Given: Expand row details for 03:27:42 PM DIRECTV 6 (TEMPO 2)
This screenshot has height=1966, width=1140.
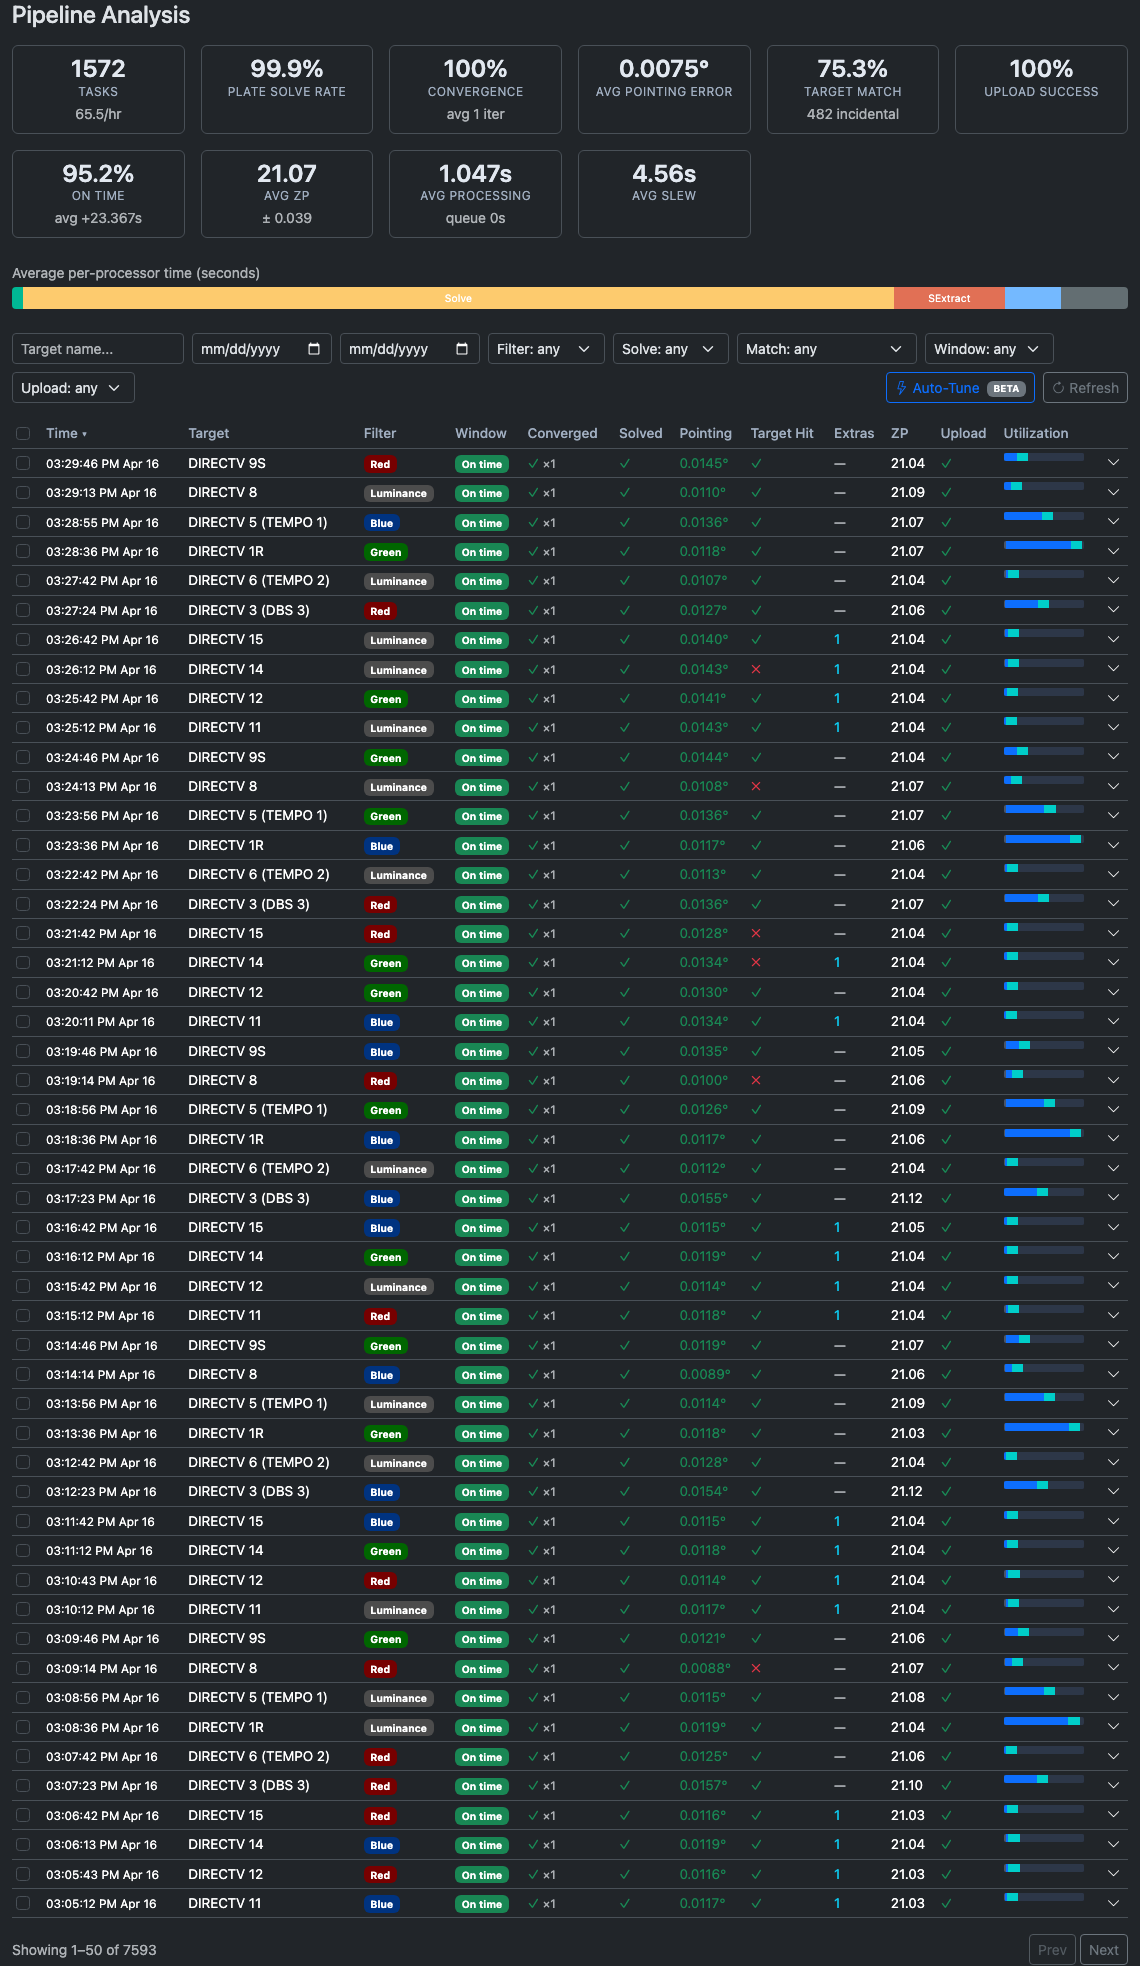Looking at the screenshot, I should (1113, 581).
